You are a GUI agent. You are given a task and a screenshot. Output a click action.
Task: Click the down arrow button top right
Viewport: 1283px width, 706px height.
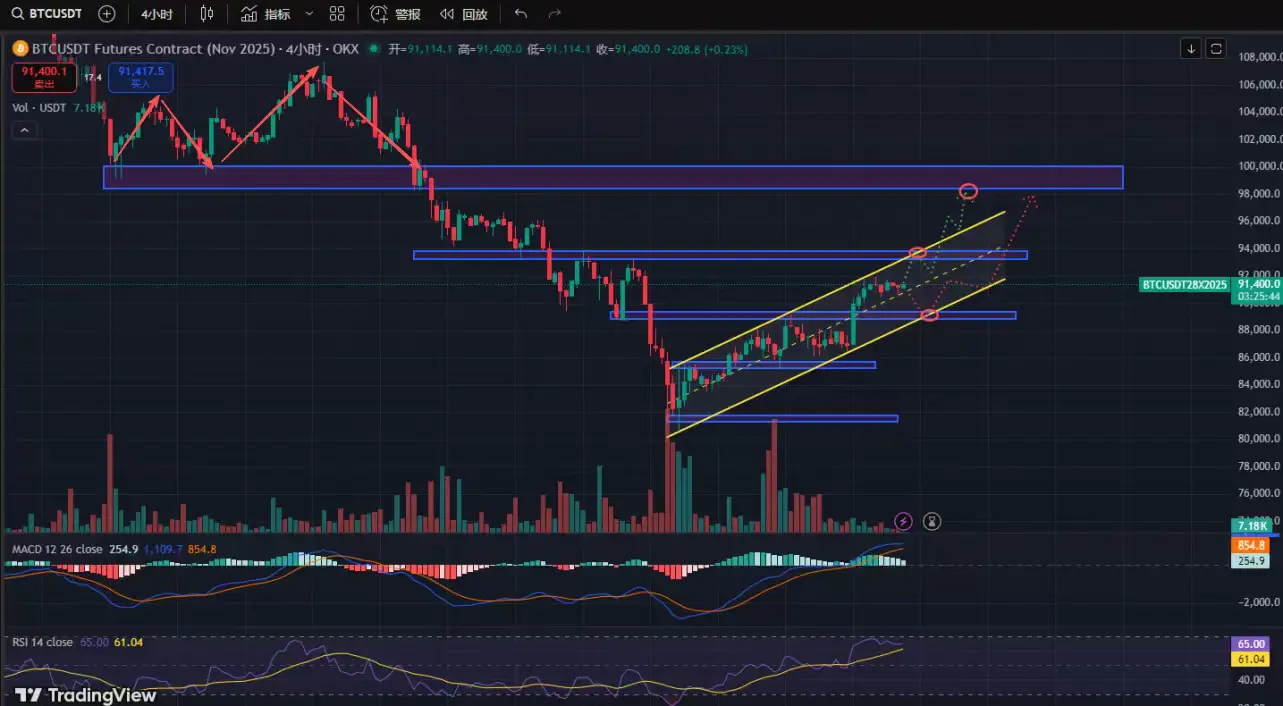pos(1190,48)
